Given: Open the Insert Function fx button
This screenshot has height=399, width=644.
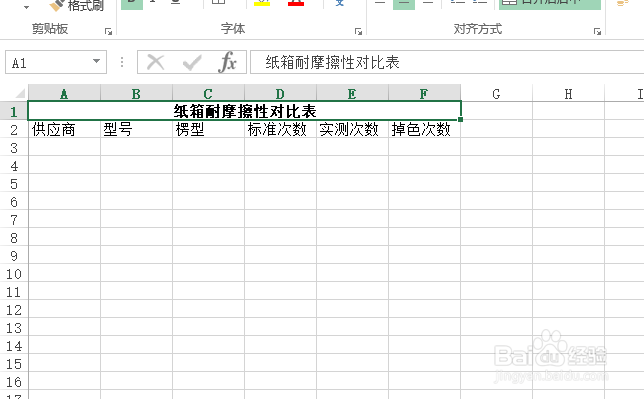Looking at the screenshot, I should 228,62.
